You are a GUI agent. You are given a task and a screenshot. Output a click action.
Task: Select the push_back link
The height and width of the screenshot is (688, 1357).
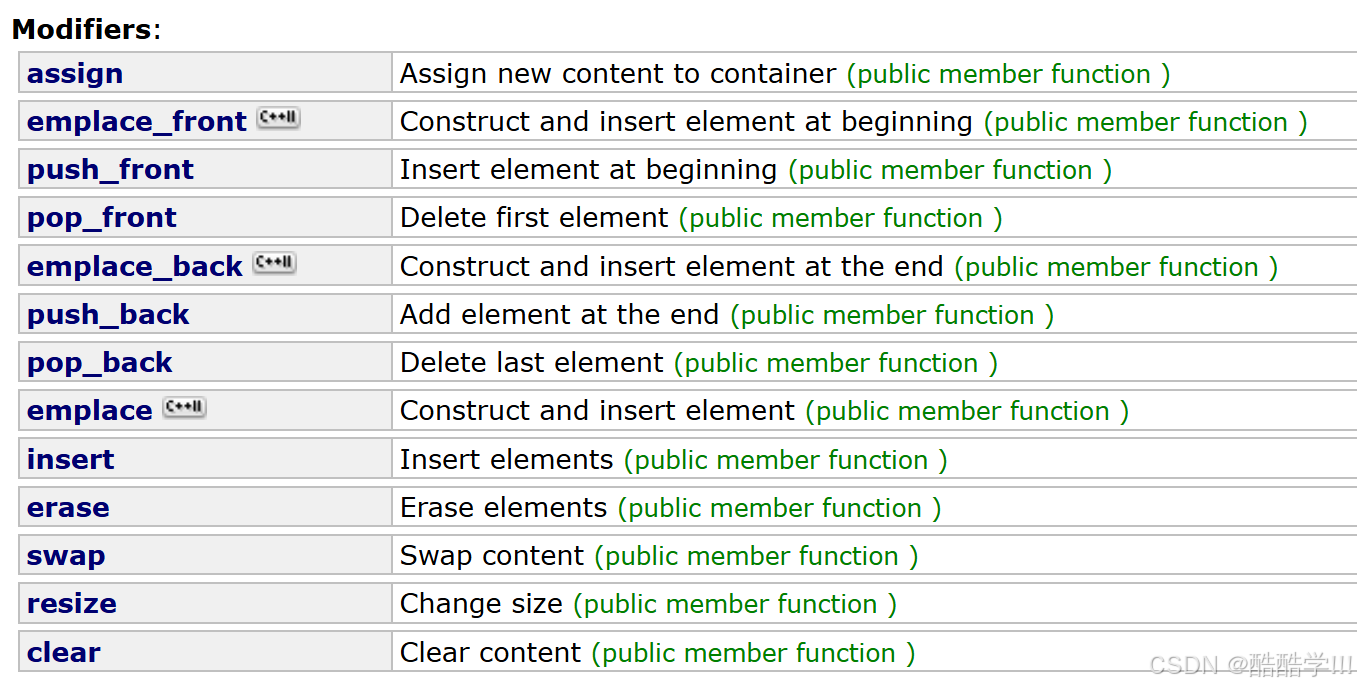108,315
